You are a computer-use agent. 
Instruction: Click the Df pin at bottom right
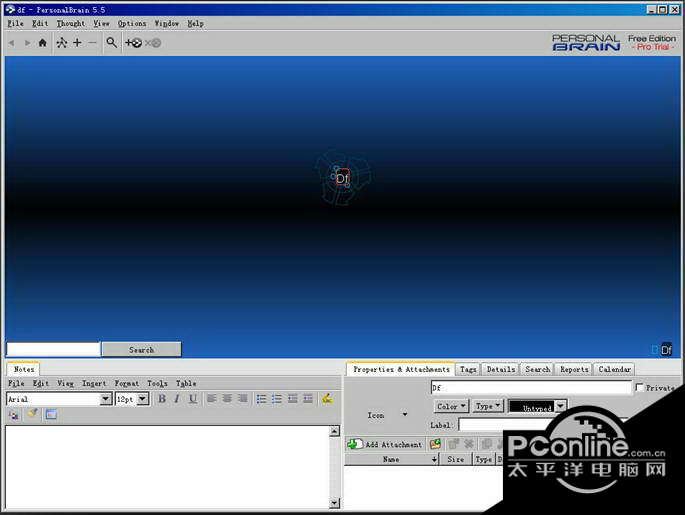(666, 350)
